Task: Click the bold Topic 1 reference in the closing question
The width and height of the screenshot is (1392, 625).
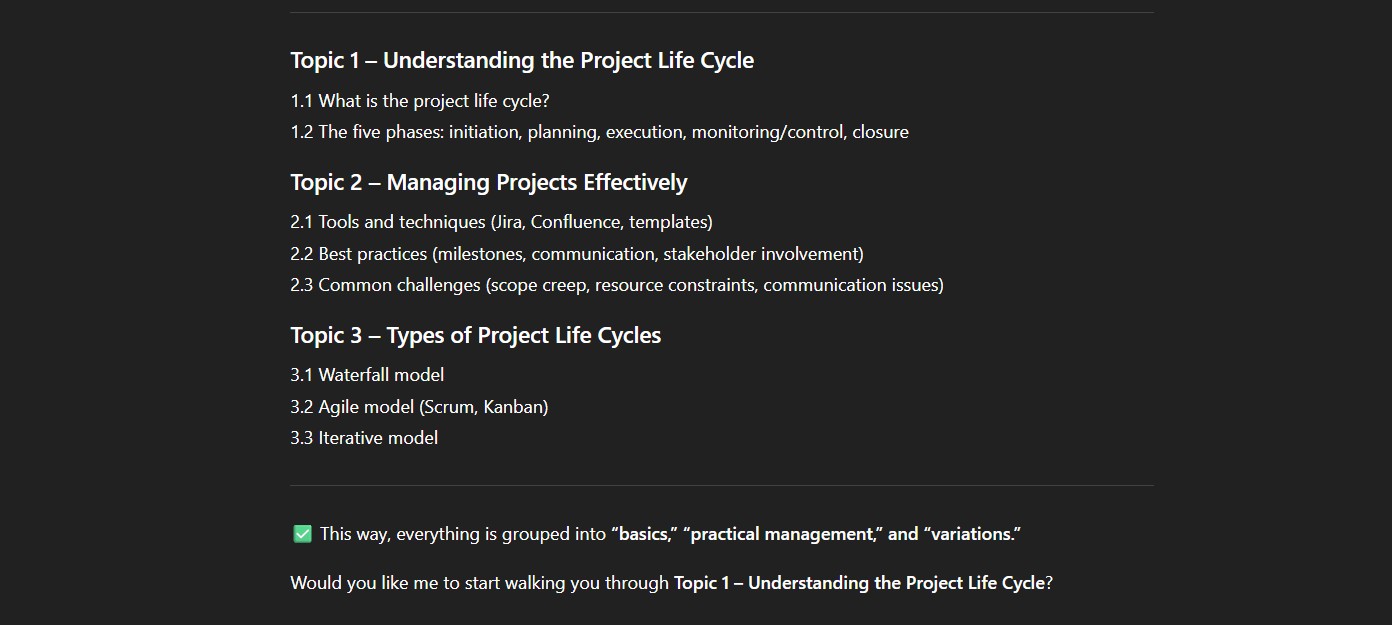Action: click(859, 583)
